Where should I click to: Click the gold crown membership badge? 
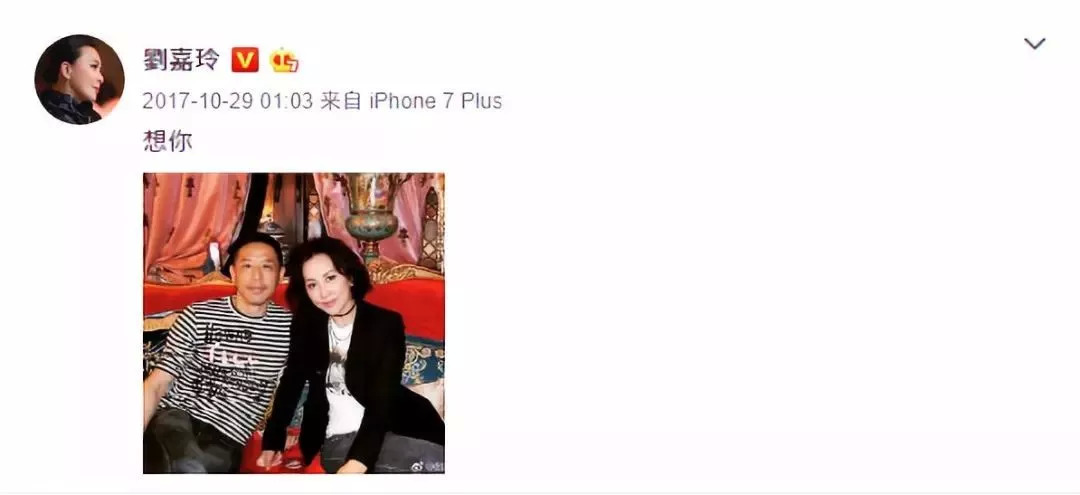(284, 61)
